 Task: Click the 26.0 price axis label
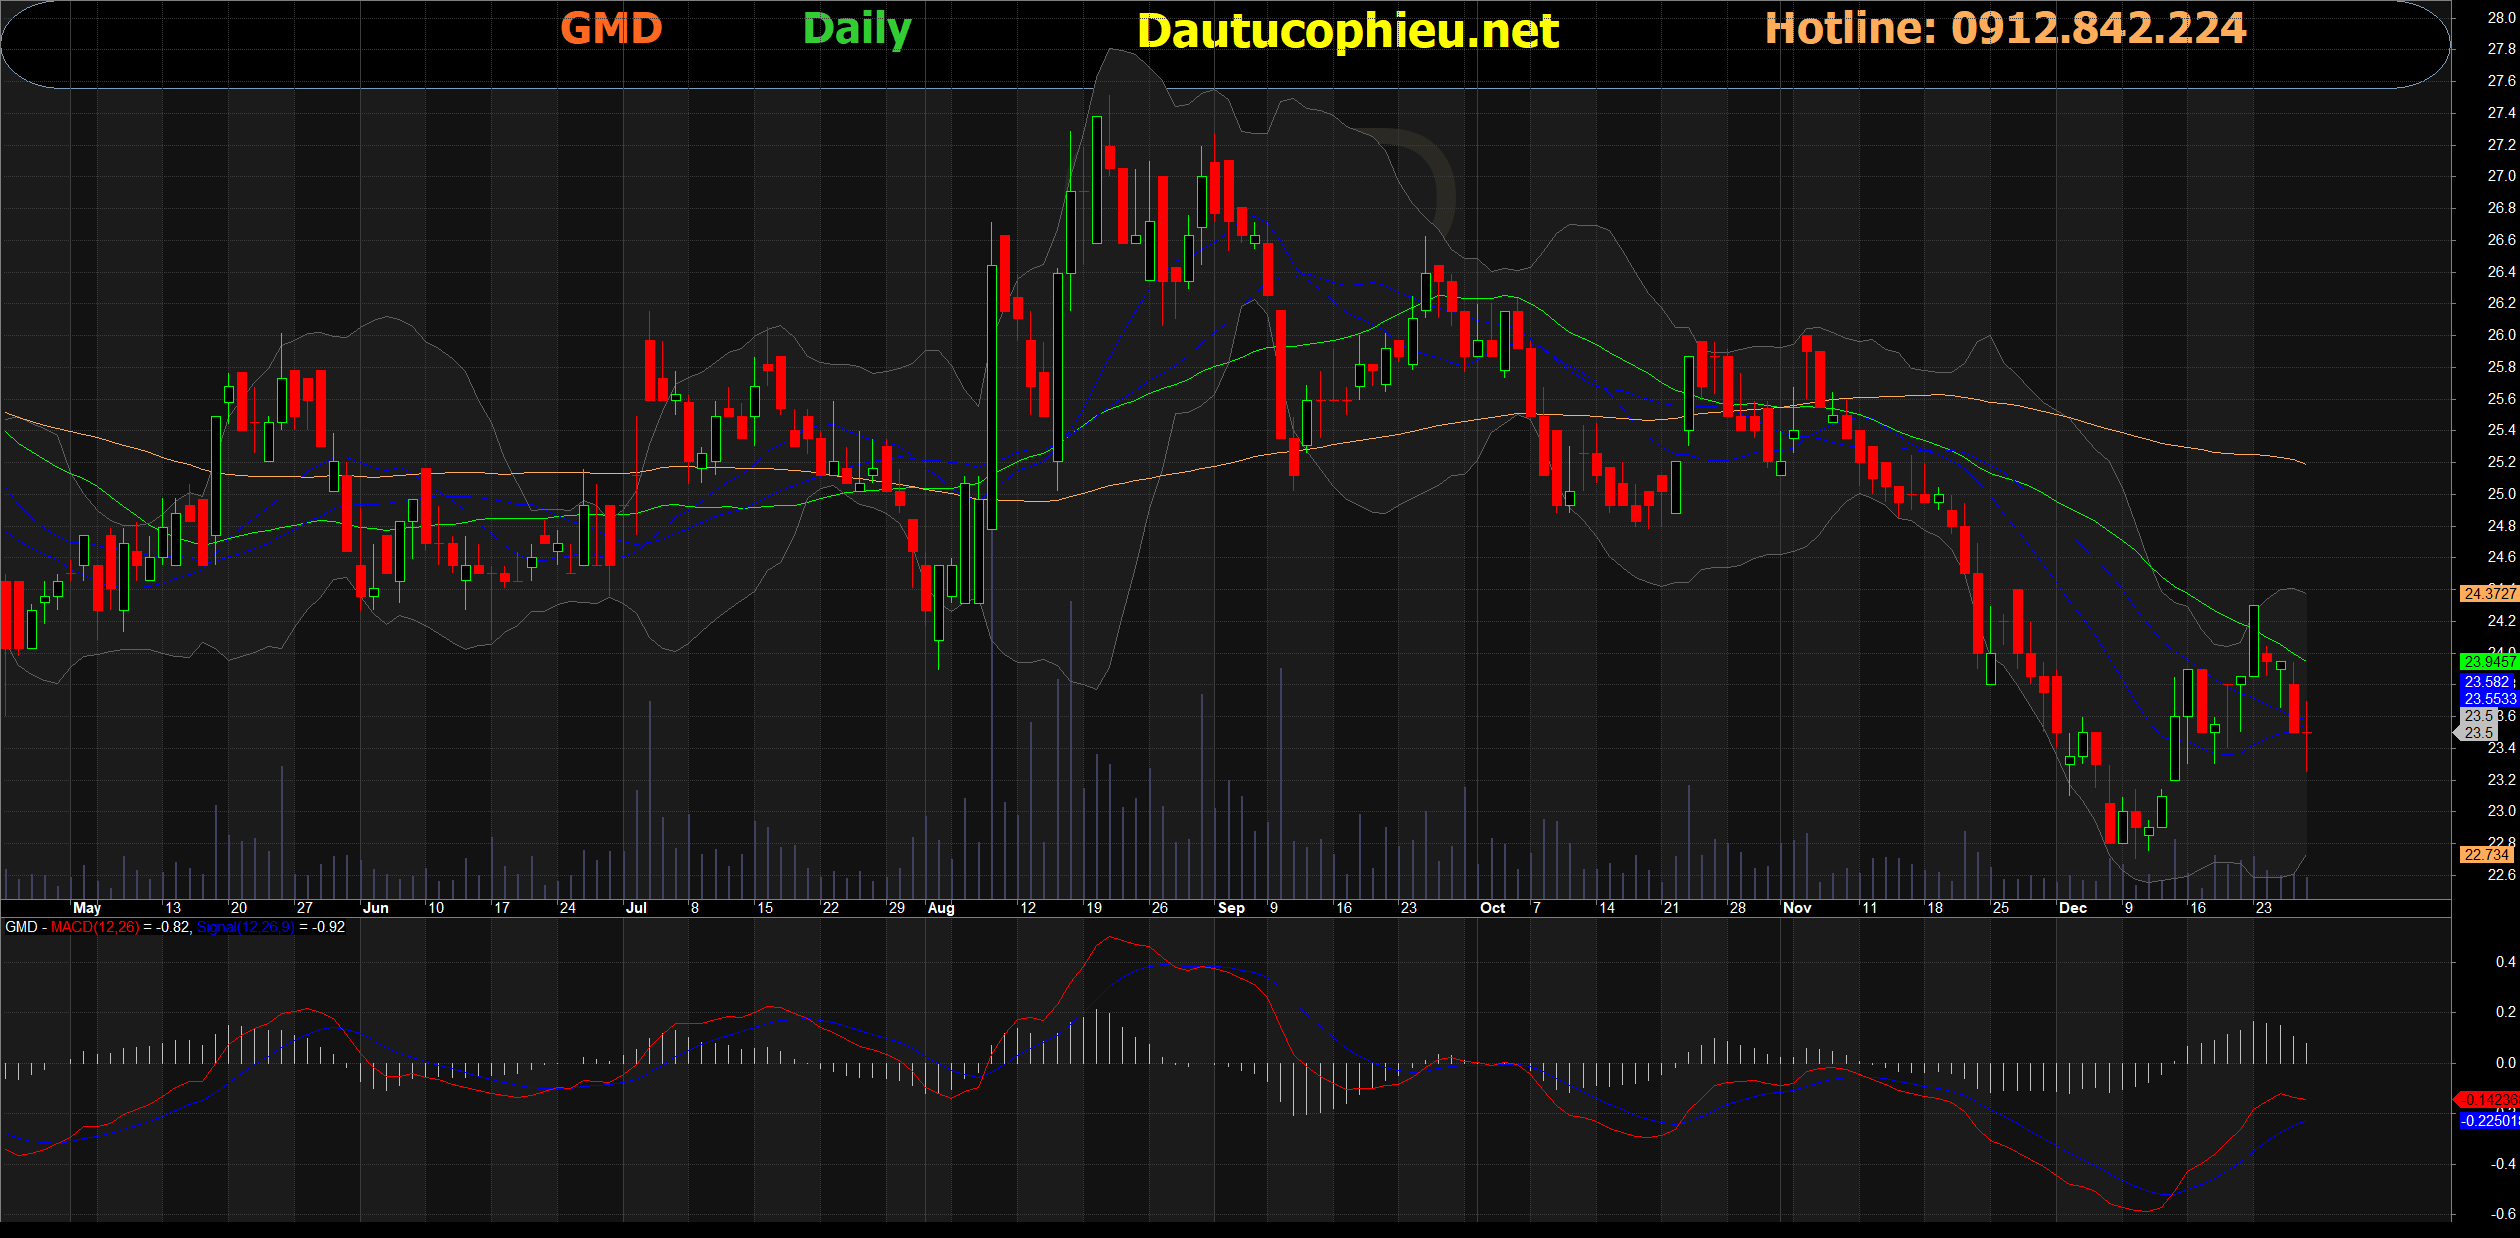pos(2501,335)
